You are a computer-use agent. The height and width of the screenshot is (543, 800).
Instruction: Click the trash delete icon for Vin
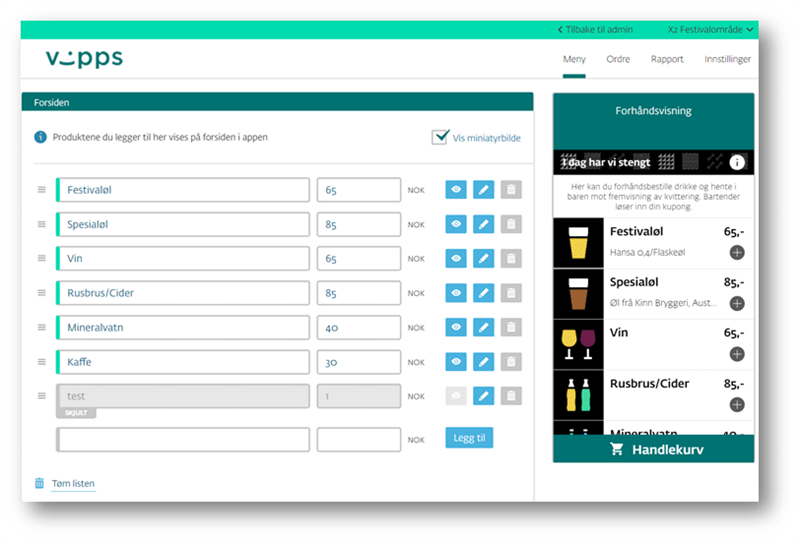click(510, 258)
